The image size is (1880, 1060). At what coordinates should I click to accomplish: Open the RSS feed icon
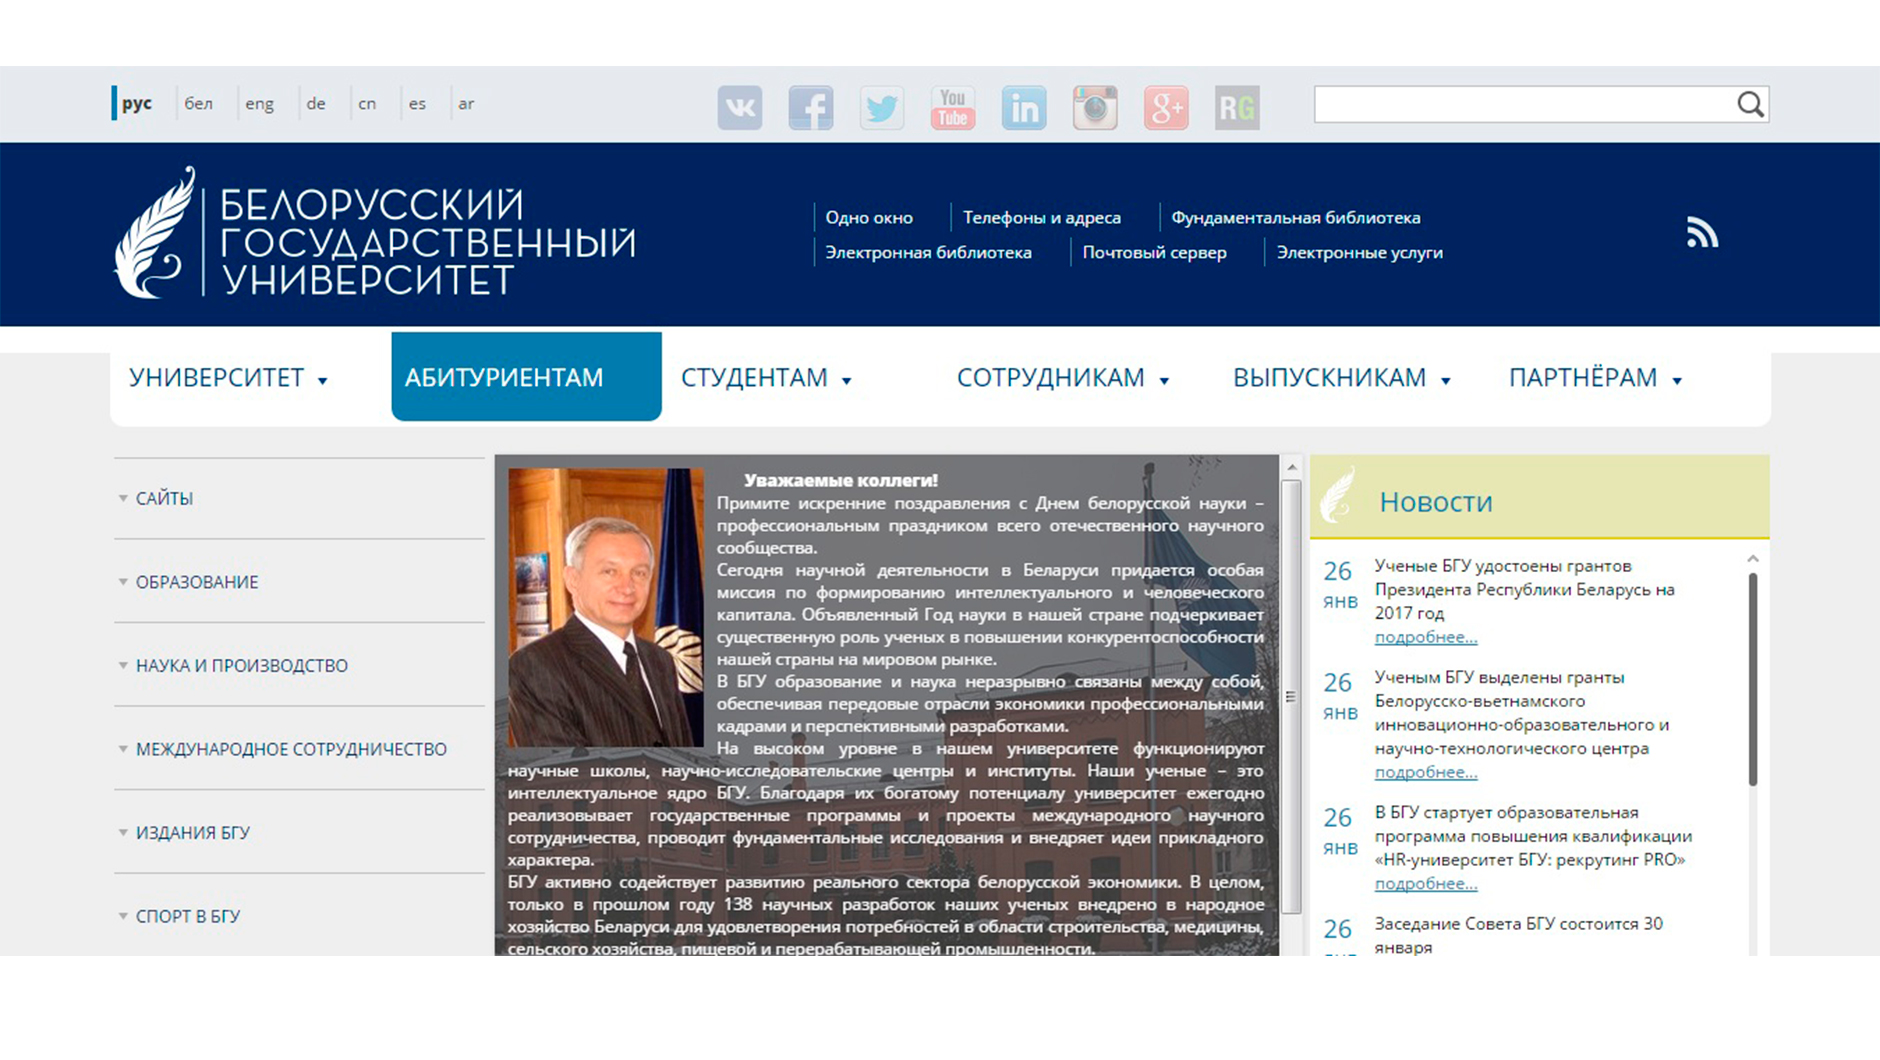pyautogui.click(x=1702, y=233)
